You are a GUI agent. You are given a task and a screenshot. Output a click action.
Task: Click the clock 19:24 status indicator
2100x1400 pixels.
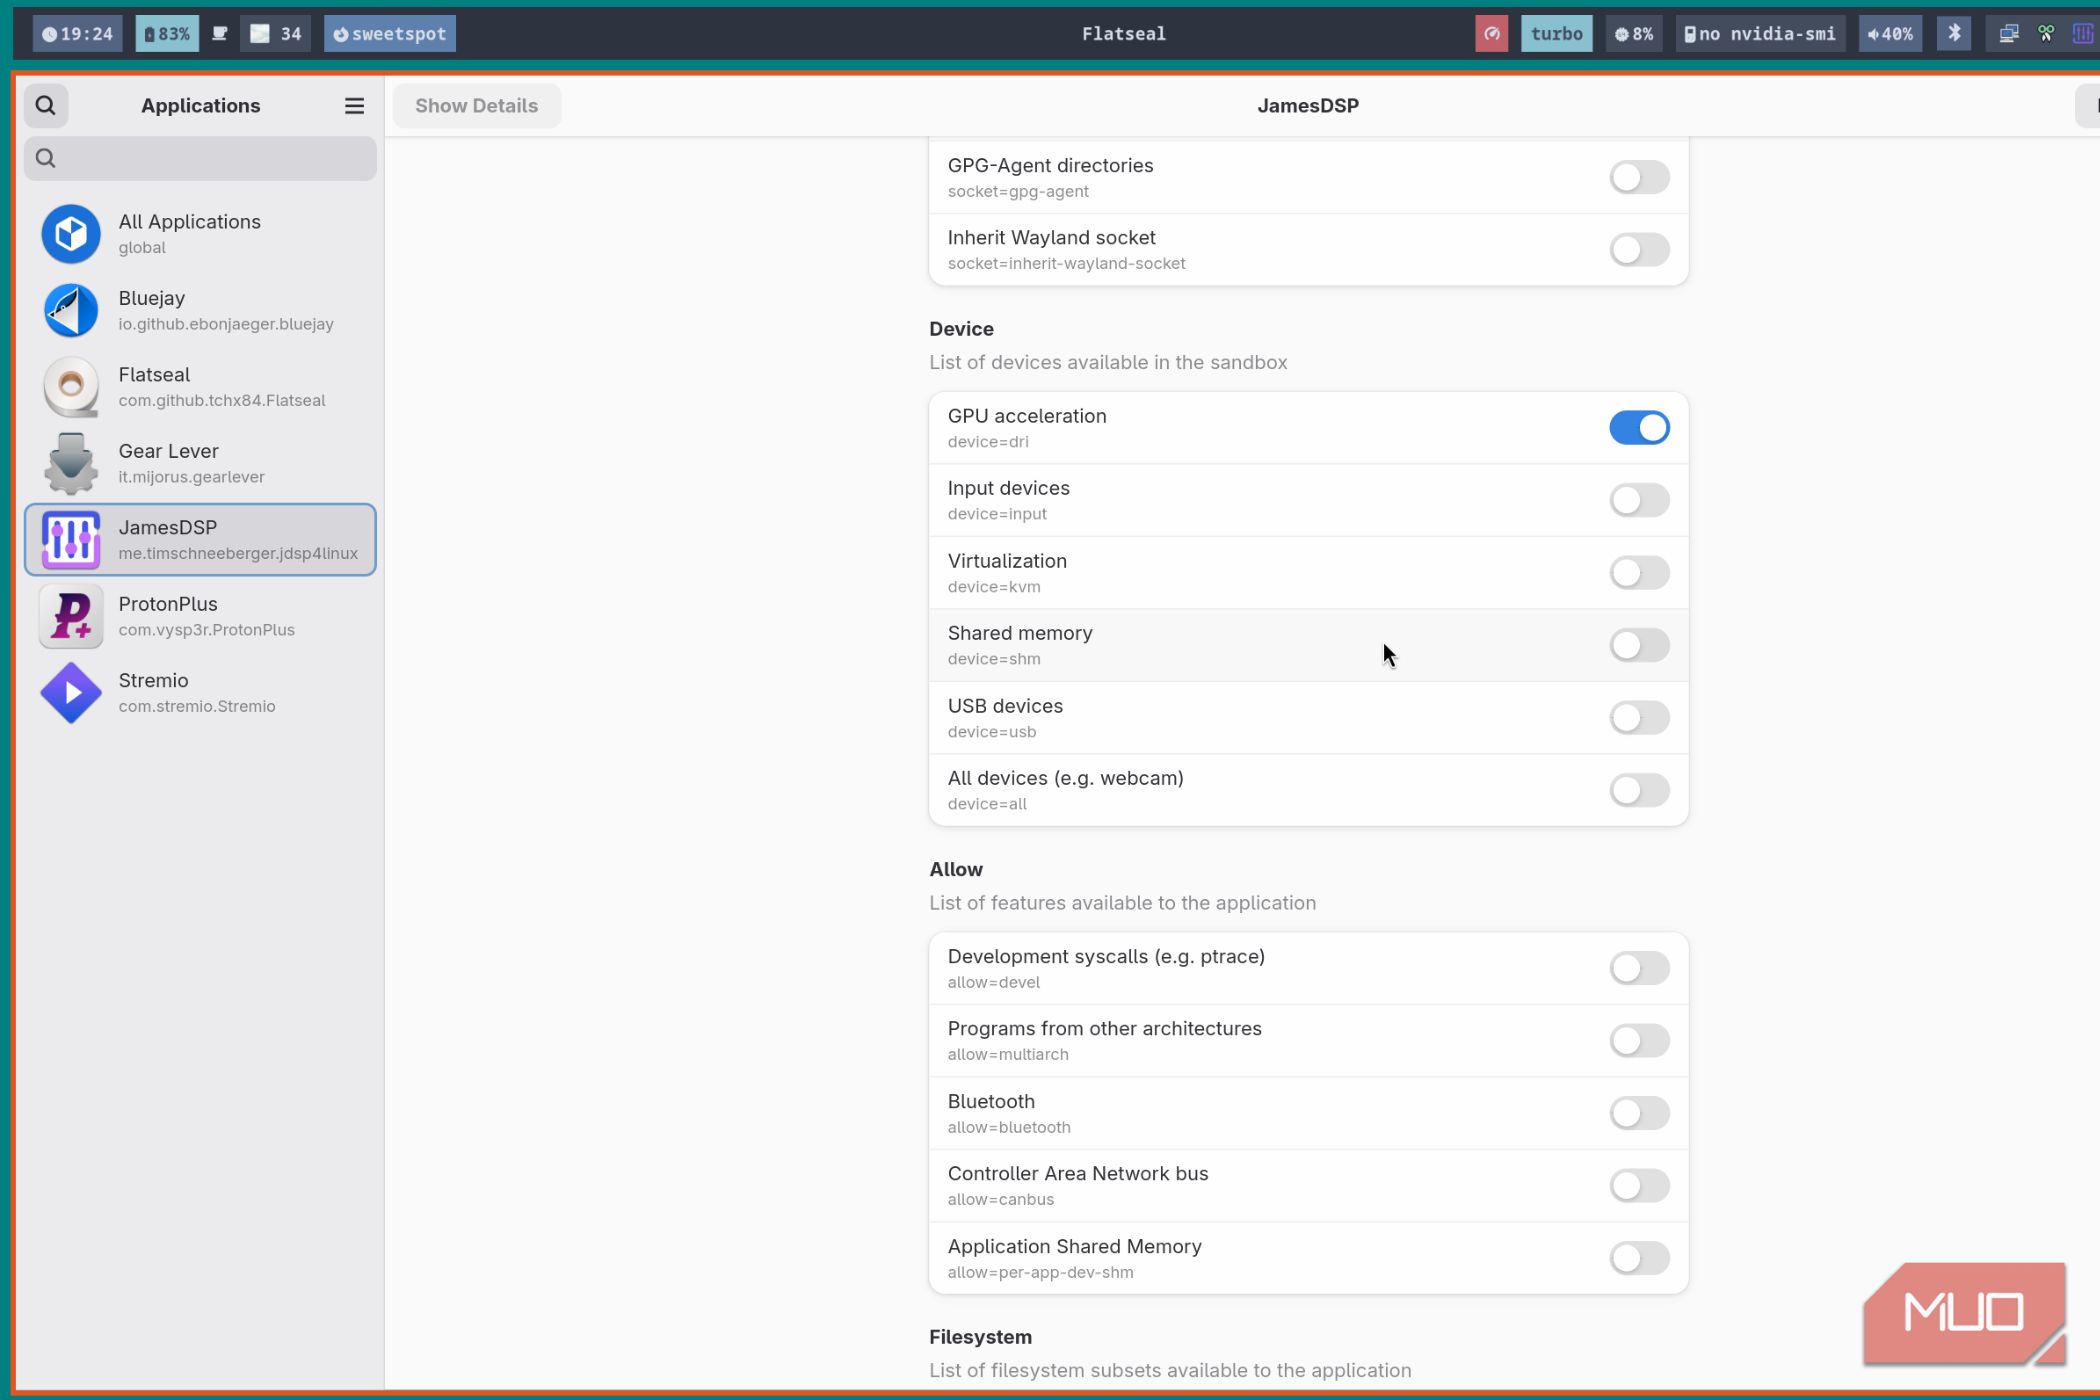tap(77, 34)
